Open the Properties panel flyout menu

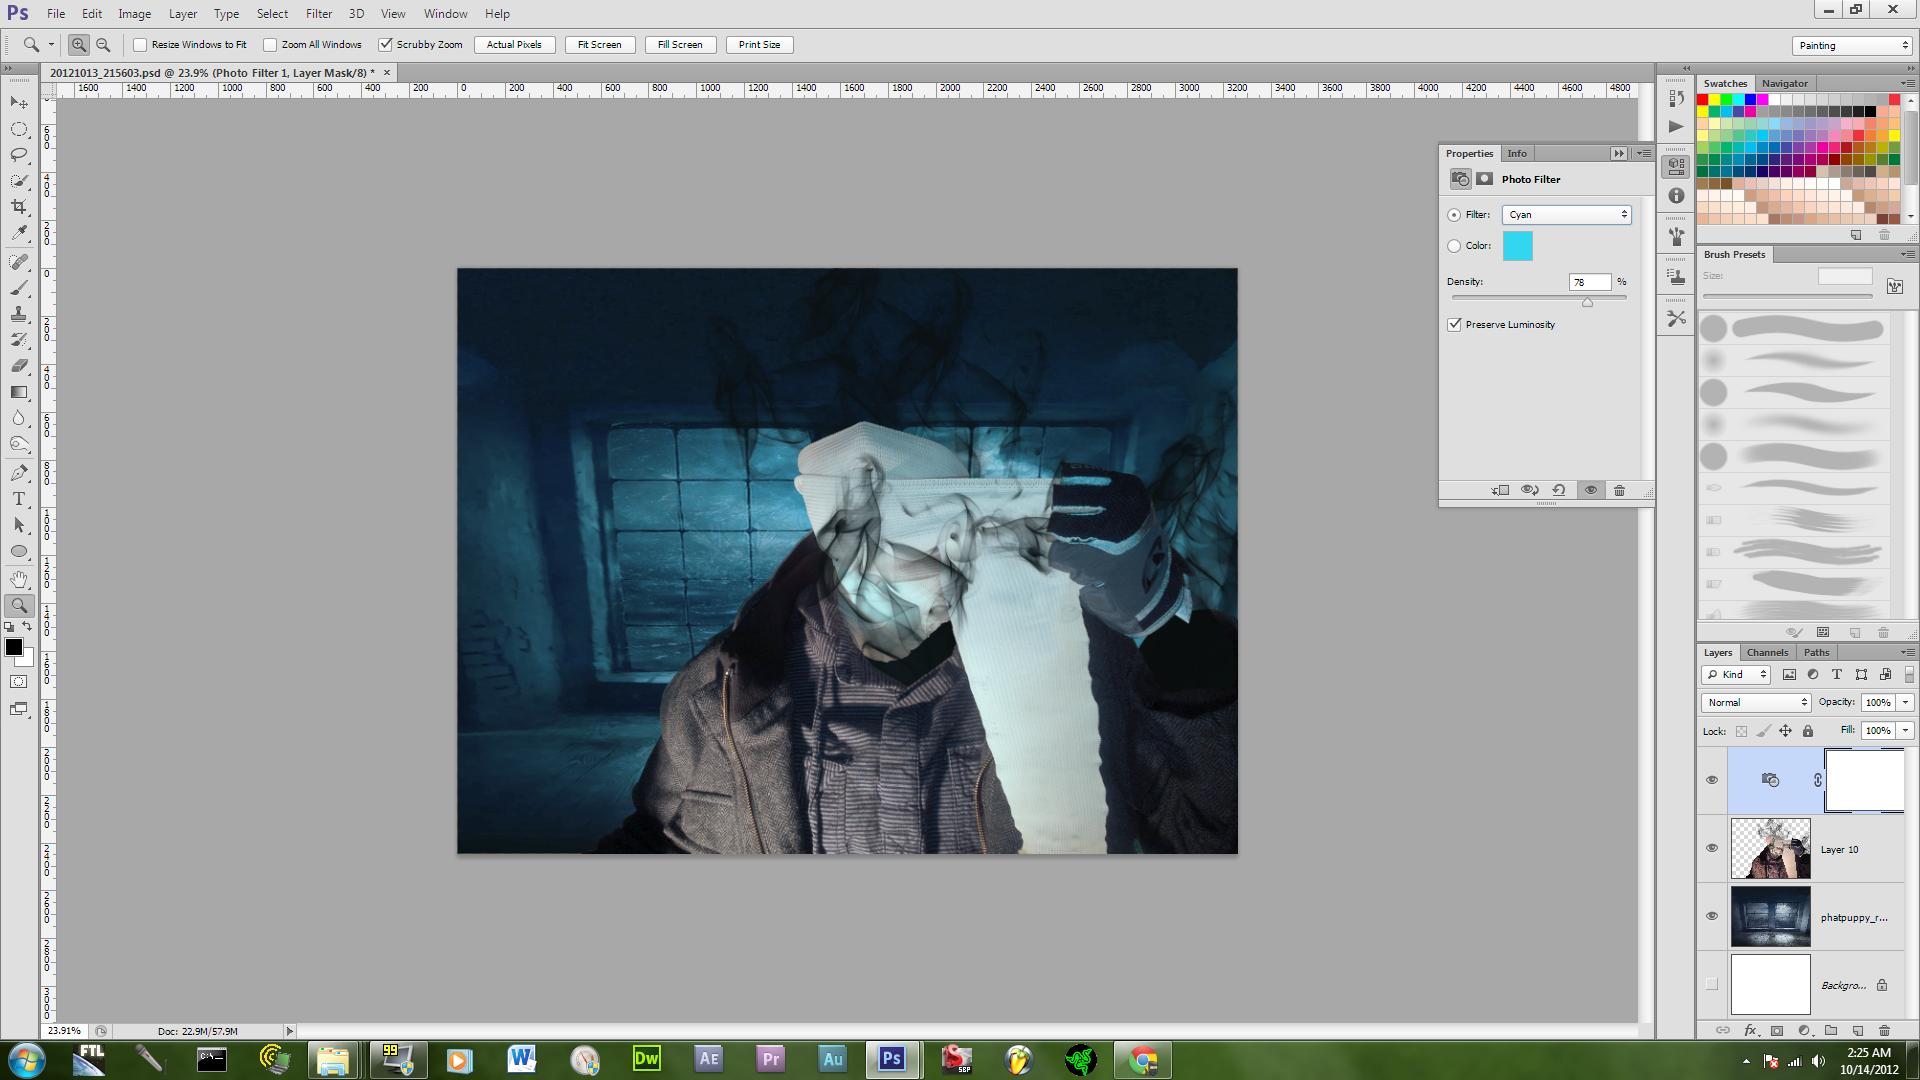1644,153
